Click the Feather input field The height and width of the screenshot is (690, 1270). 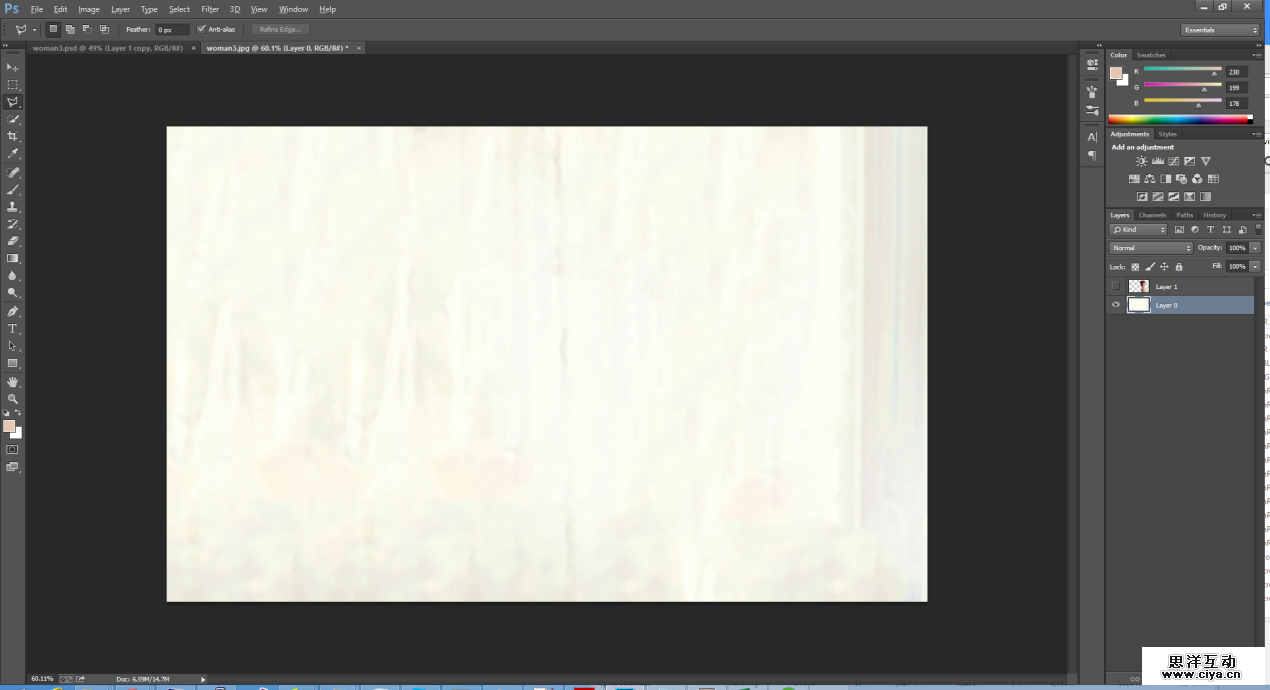[171, 30]
